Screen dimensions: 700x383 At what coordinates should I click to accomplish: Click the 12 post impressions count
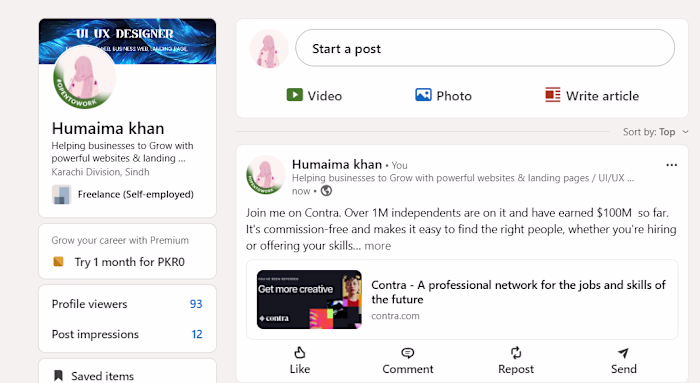[197, 334]
